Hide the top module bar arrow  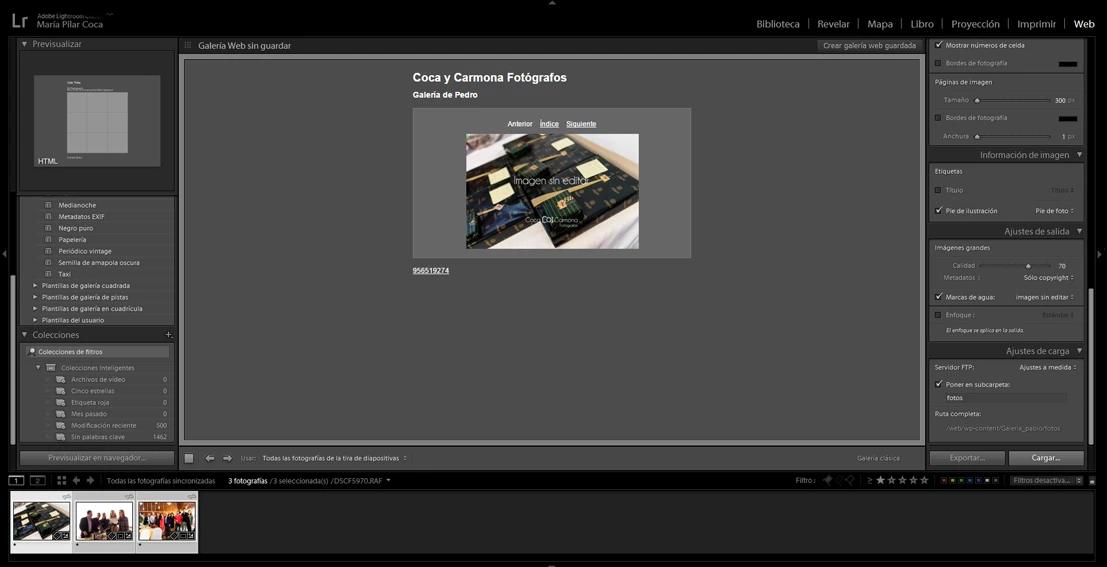(x=552, y=3)
